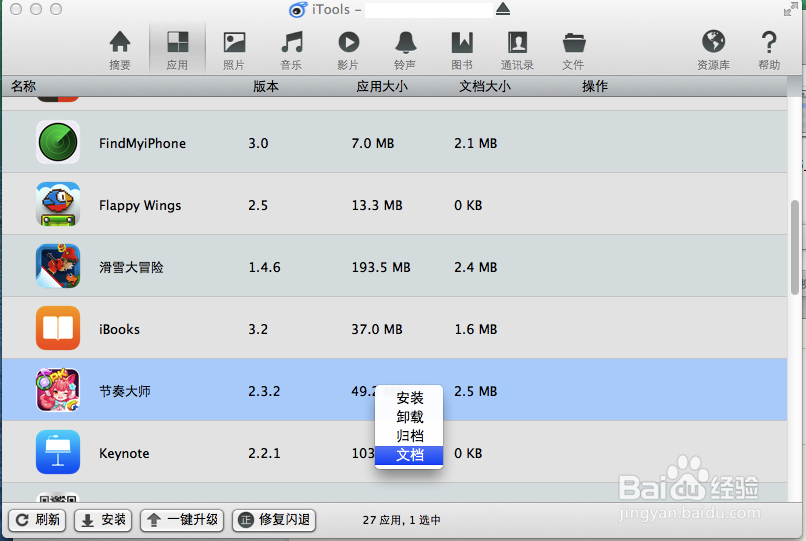Image resolution: width=806 pixels, height=541 pixels.
Task: Click the 2.5 MB document size cell
Action: click(475, 391)
